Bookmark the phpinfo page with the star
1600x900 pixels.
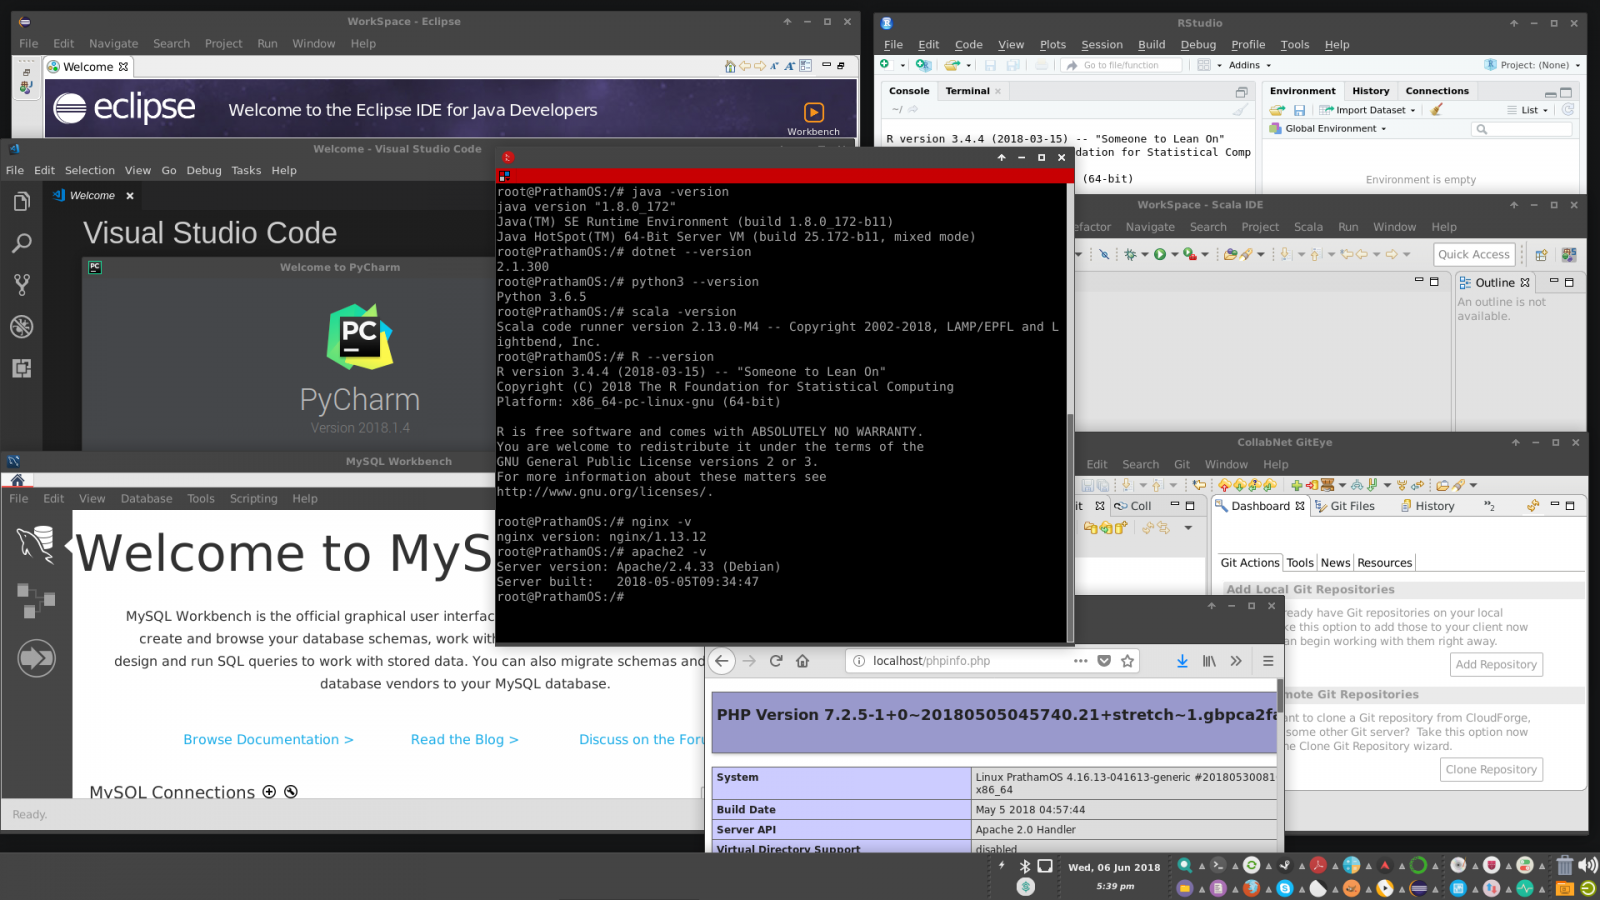pyautogui.click(x=1128, y=661)
